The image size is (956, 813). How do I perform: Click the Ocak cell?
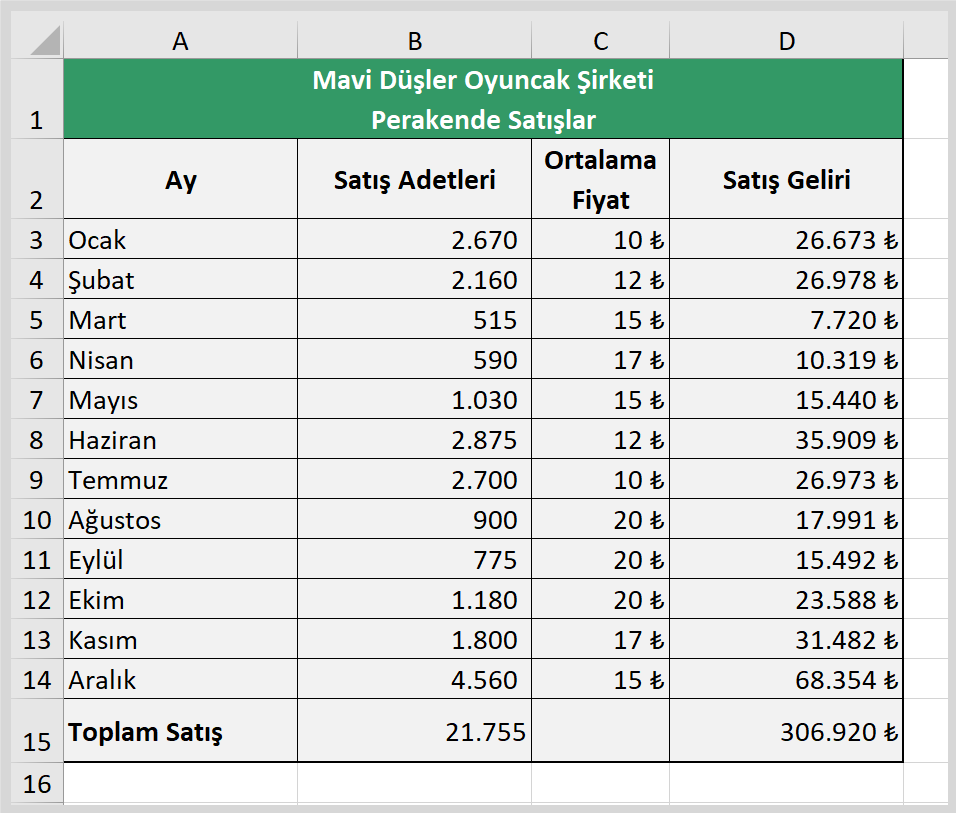click(x=180, y=239)
